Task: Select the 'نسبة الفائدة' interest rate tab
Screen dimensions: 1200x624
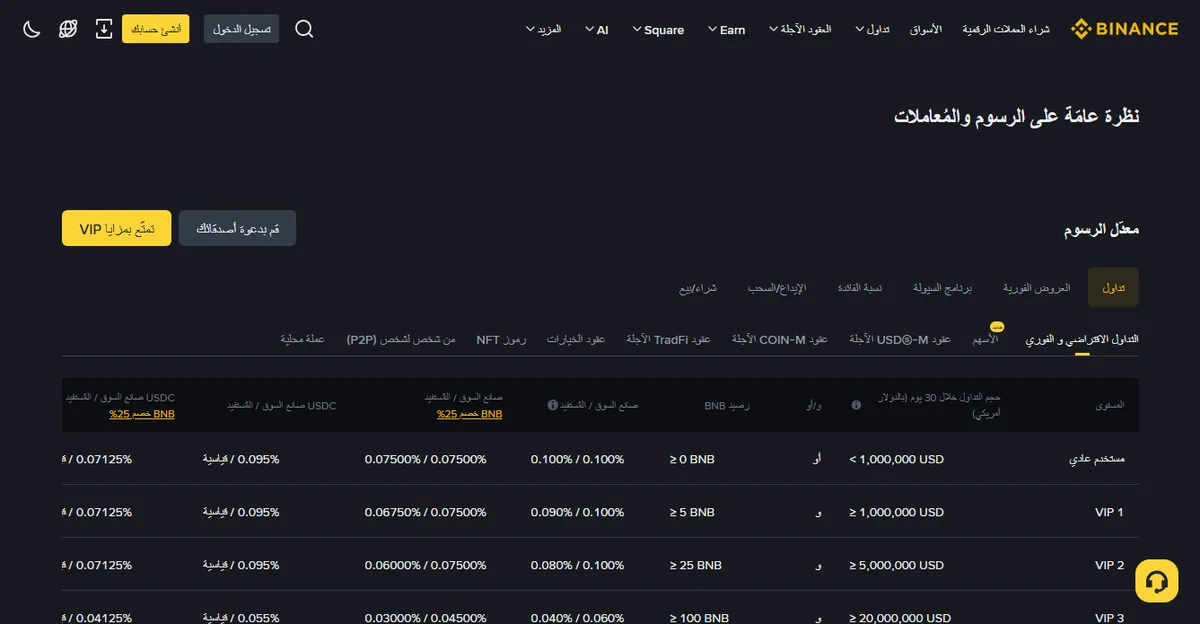Action: click(x=860, y=288)
